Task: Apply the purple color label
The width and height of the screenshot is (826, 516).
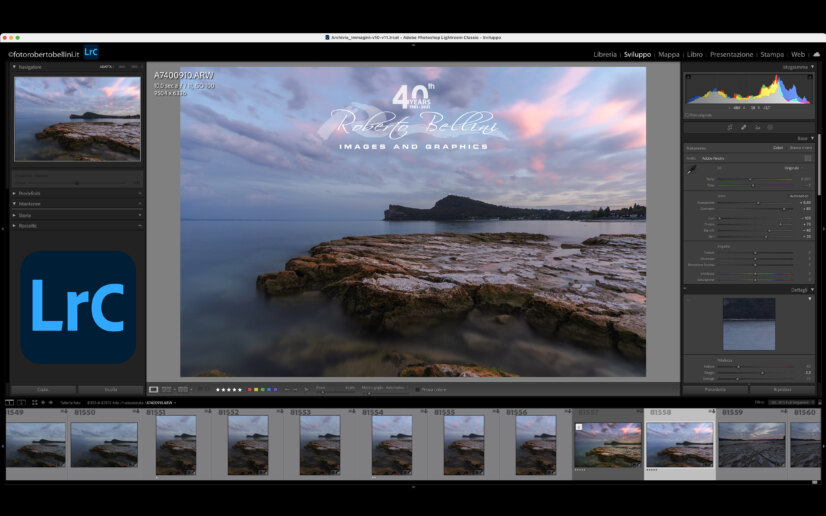Action: 275,390
